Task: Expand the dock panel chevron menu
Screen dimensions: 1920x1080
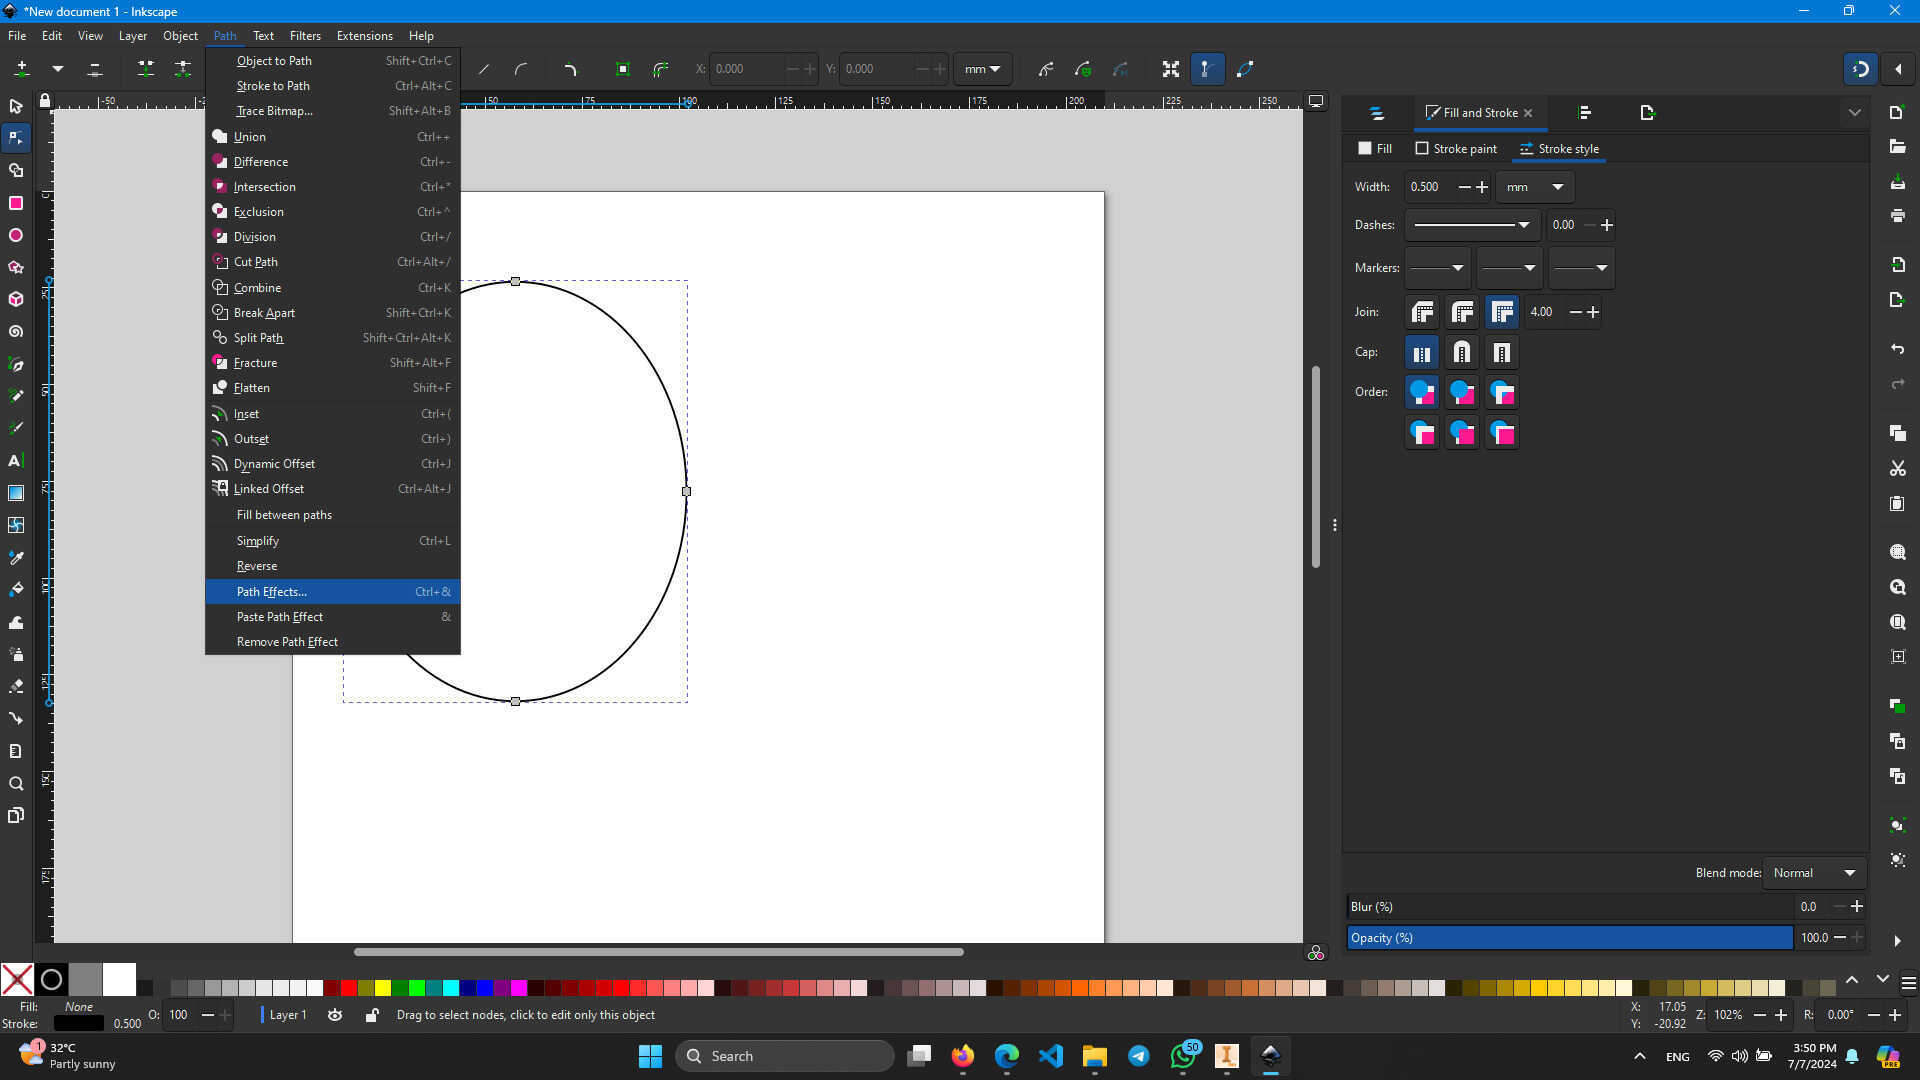Action: pyautogui.click(x=1855, y=113)
